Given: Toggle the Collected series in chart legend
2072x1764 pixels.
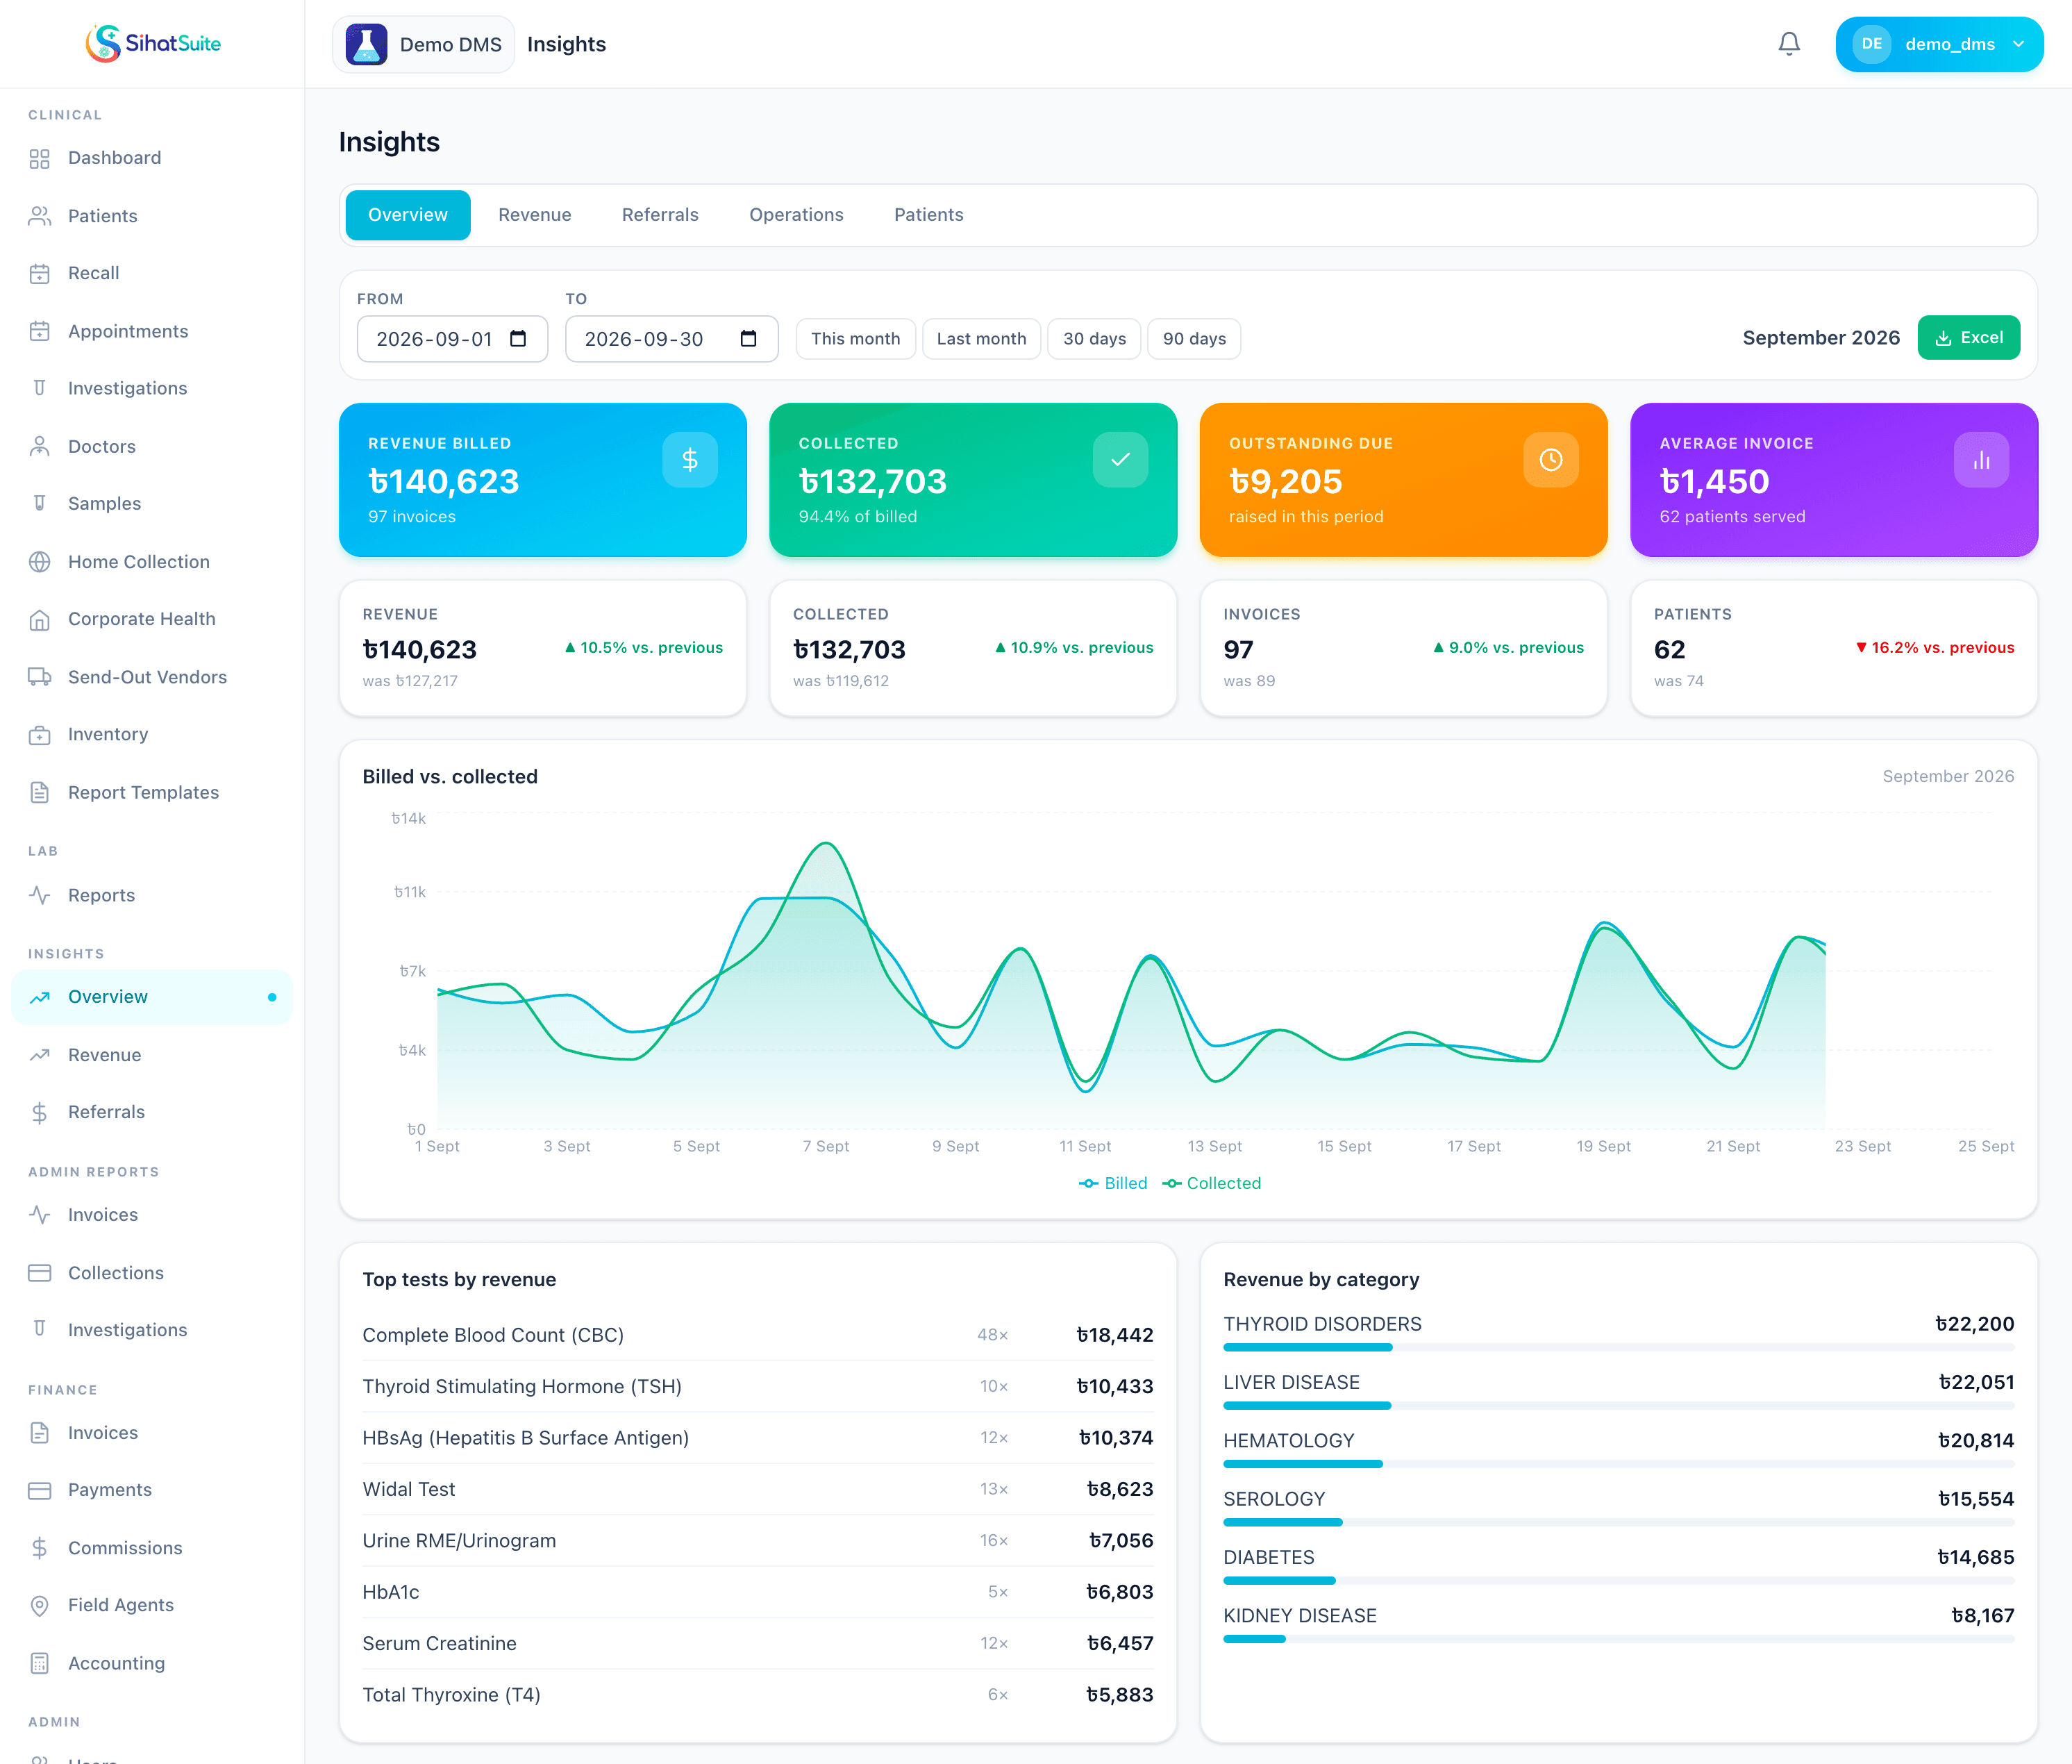Looking at the screenshot, I should coord(1211,1183).
